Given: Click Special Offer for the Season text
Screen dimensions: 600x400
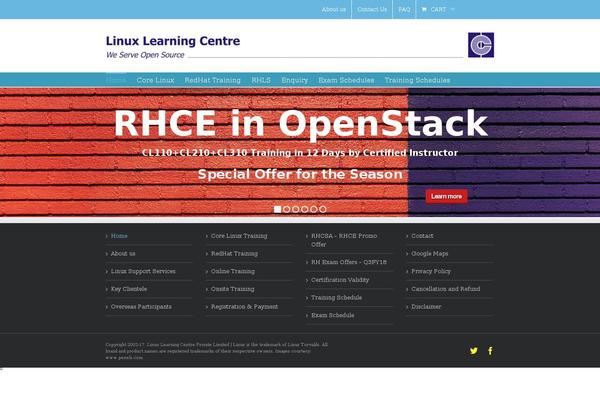Looking at the screenshot, I should tap(300, 174).
